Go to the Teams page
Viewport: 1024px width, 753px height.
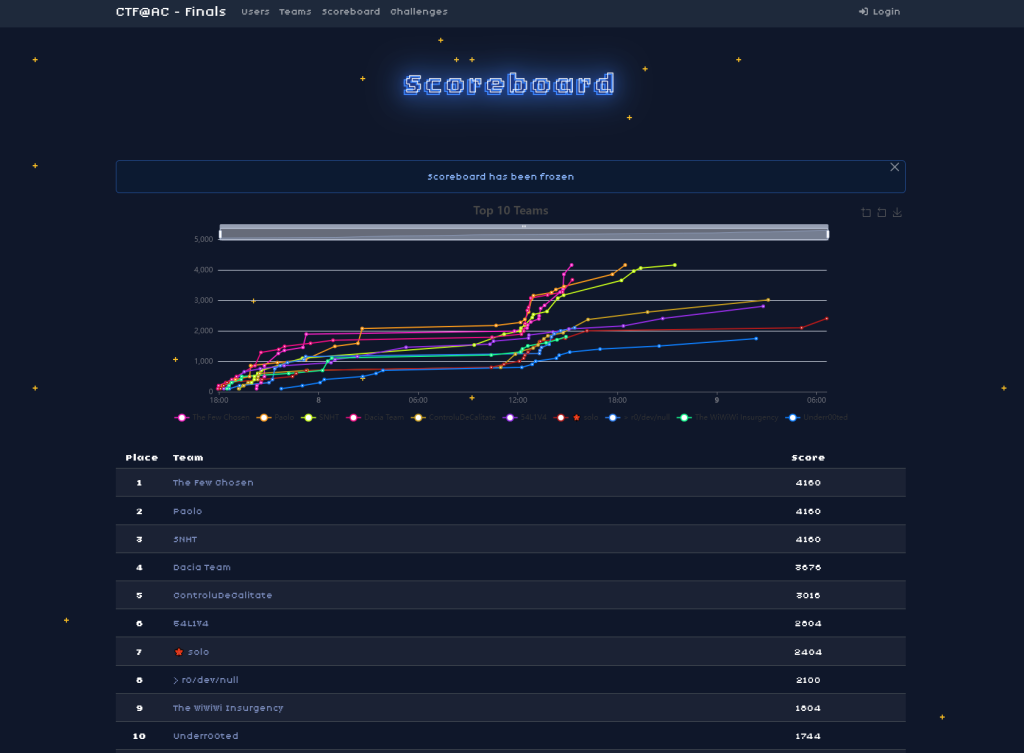295,12
